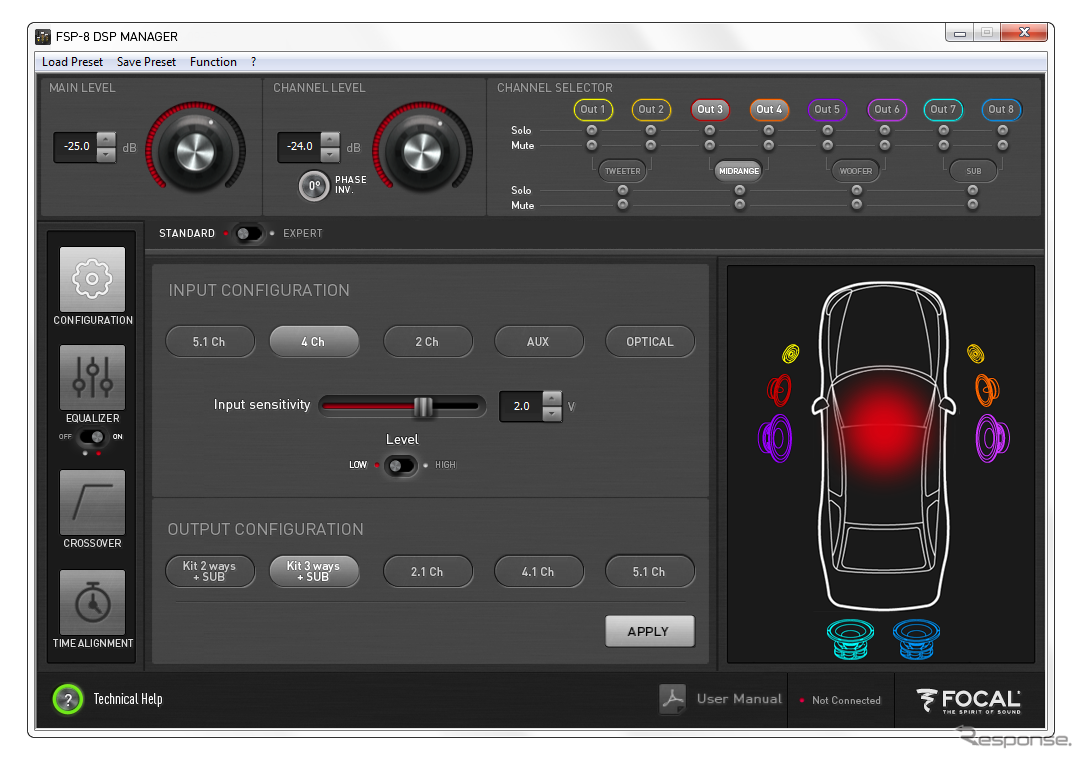Image resolution: width=1083 pixels, height=759 pixels.
Task: Select the 5.1 Ch input configuration
Action: pos(210,342)
